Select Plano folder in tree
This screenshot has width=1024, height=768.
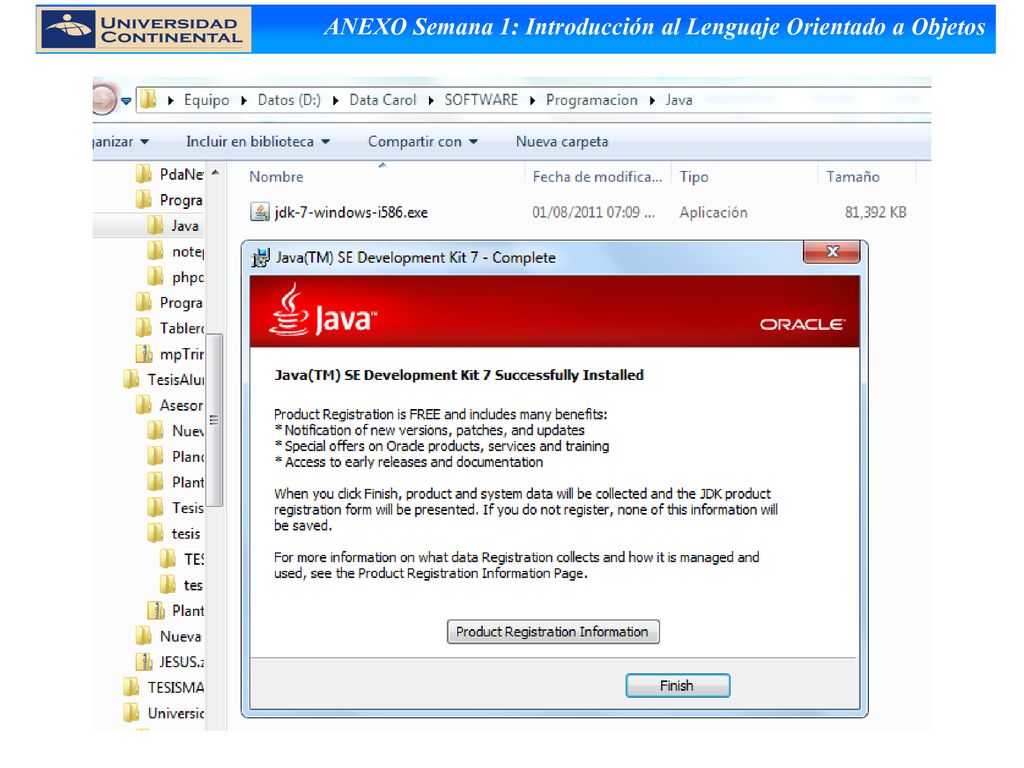(176, 456)
